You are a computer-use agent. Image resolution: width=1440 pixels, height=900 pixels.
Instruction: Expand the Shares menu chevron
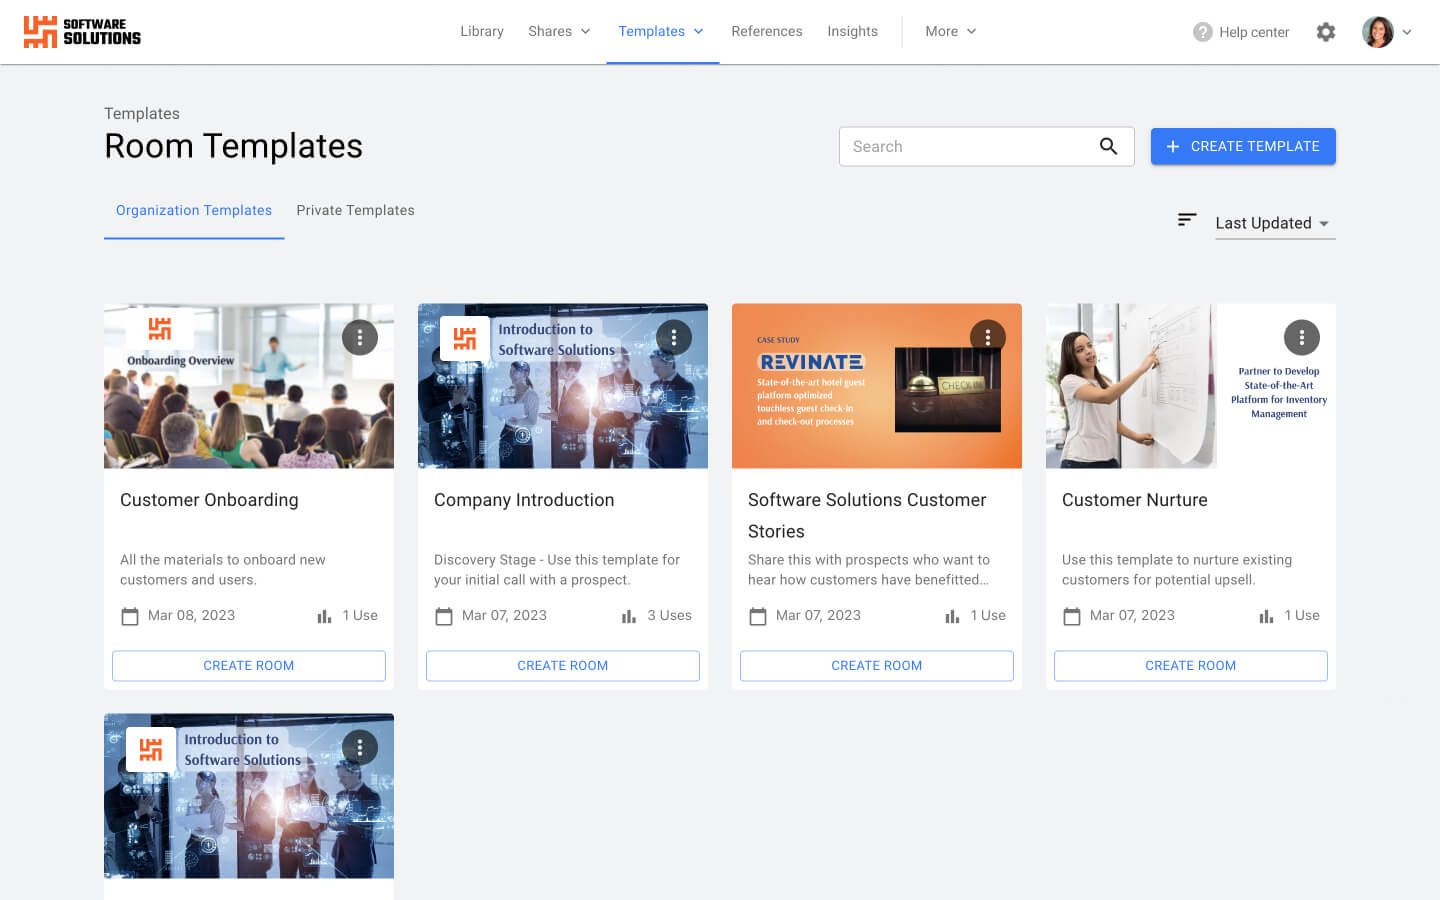pos(584,31)
